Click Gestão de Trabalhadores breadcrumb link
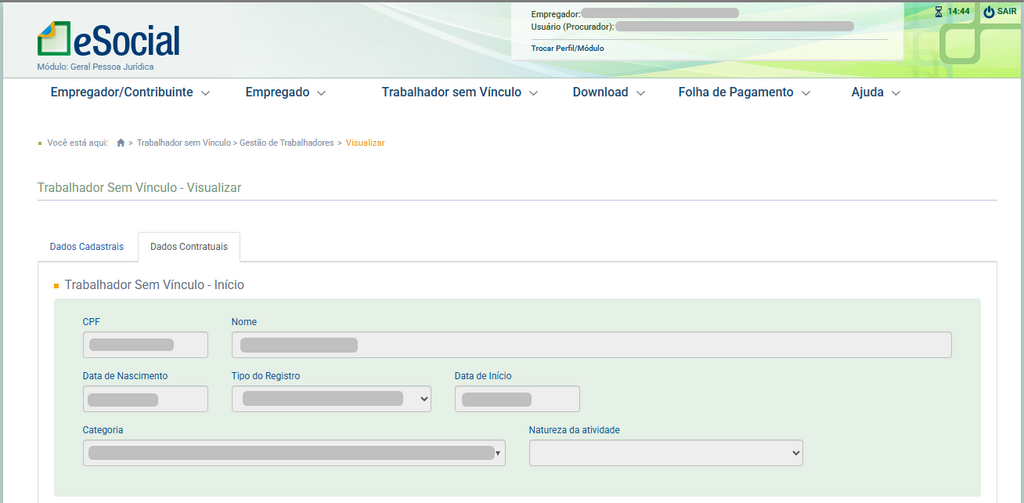Viewport: 1024px width, 503px height. coord(286,143)
